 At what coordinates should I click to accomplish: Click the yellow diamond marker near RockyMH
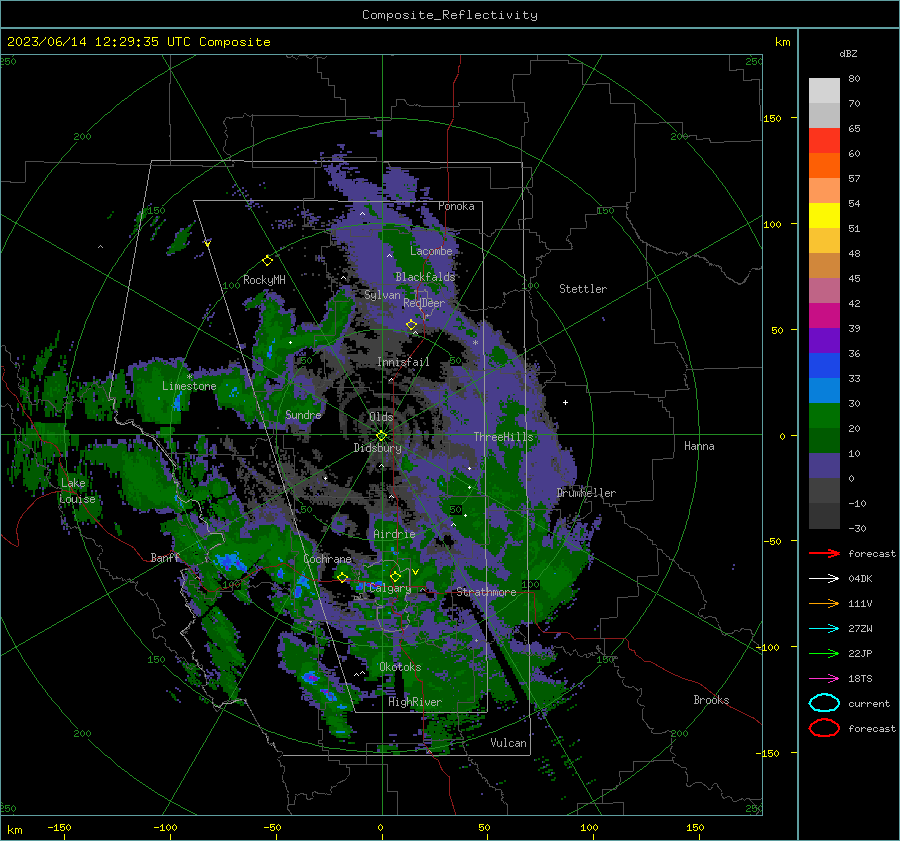point(267,261)
